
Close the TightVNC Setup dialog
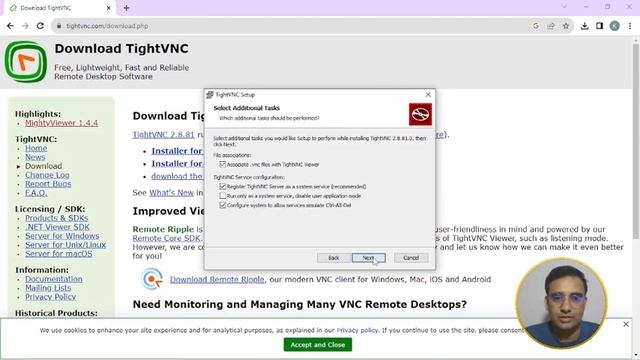pos(428,94)
